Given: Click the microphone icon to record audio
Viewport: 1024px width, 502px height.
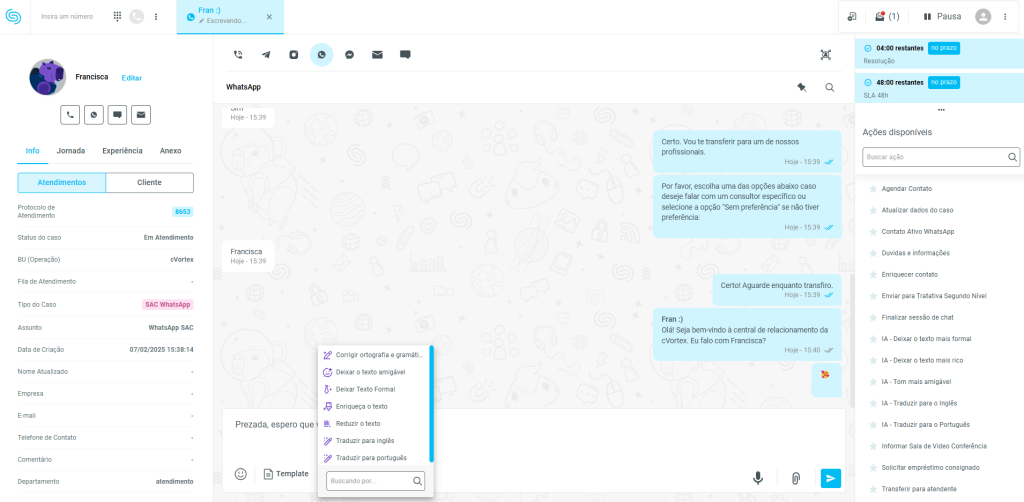Looking at the screenshot, I should 758,478.
